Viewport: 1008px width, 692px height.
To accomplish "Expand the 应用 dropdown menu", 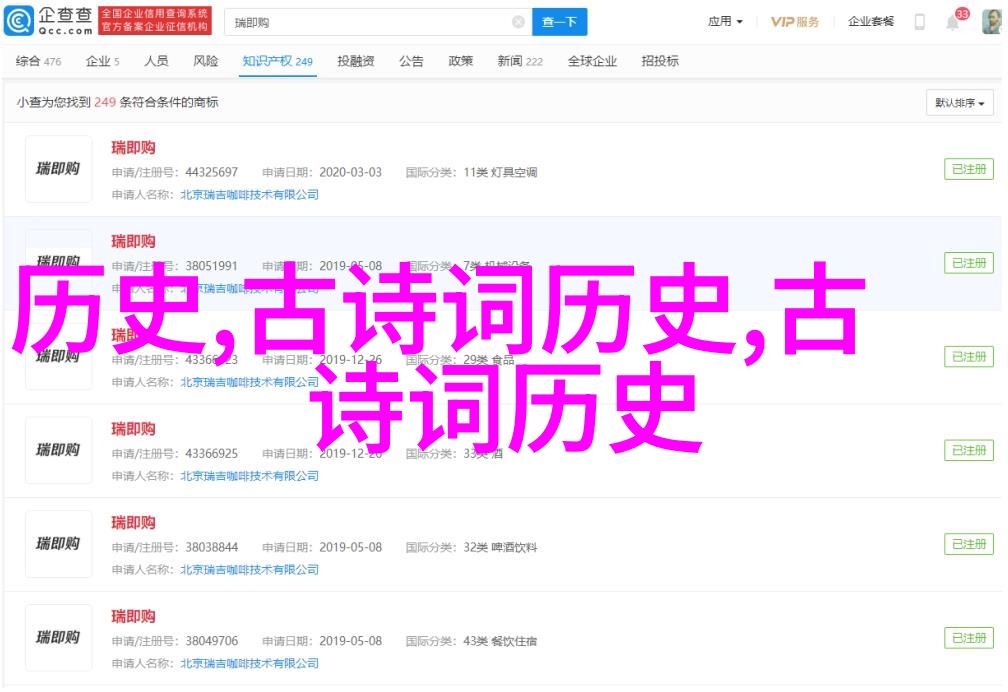I will pos(725,21).
